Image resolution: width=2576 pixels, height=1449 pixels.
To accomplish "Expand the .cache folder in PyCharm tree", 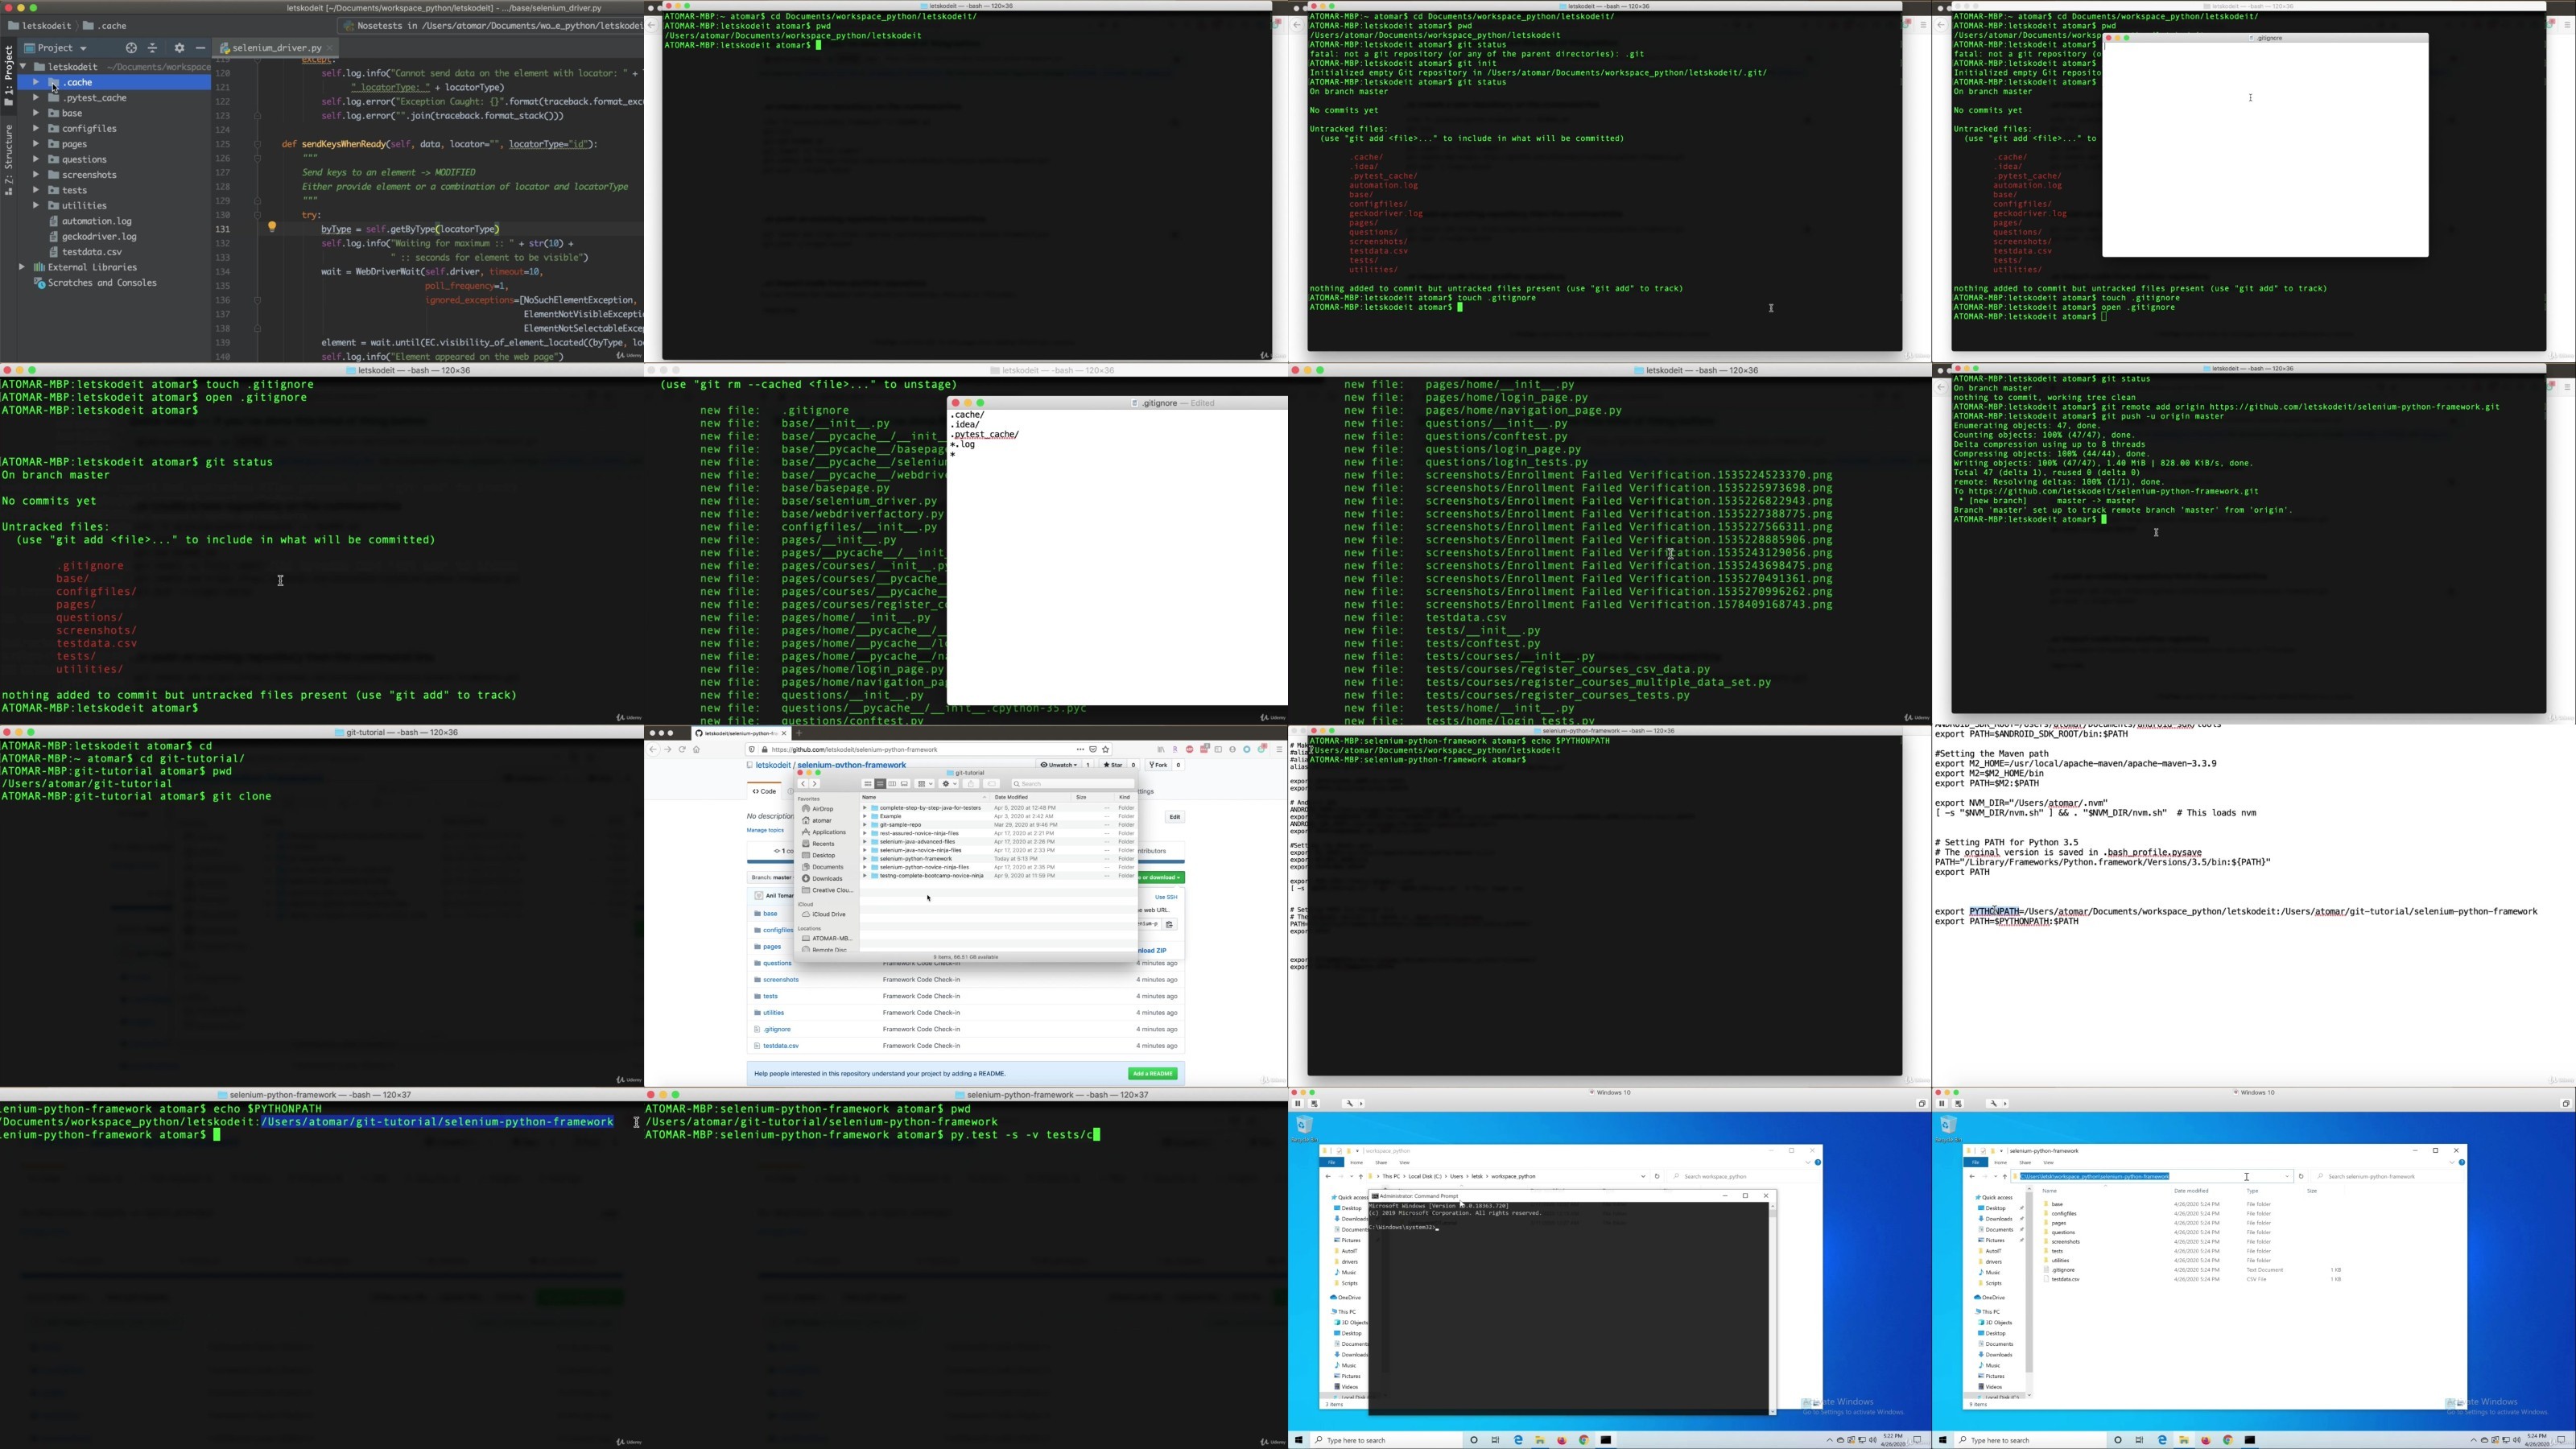I will click(x=36, y=82).
